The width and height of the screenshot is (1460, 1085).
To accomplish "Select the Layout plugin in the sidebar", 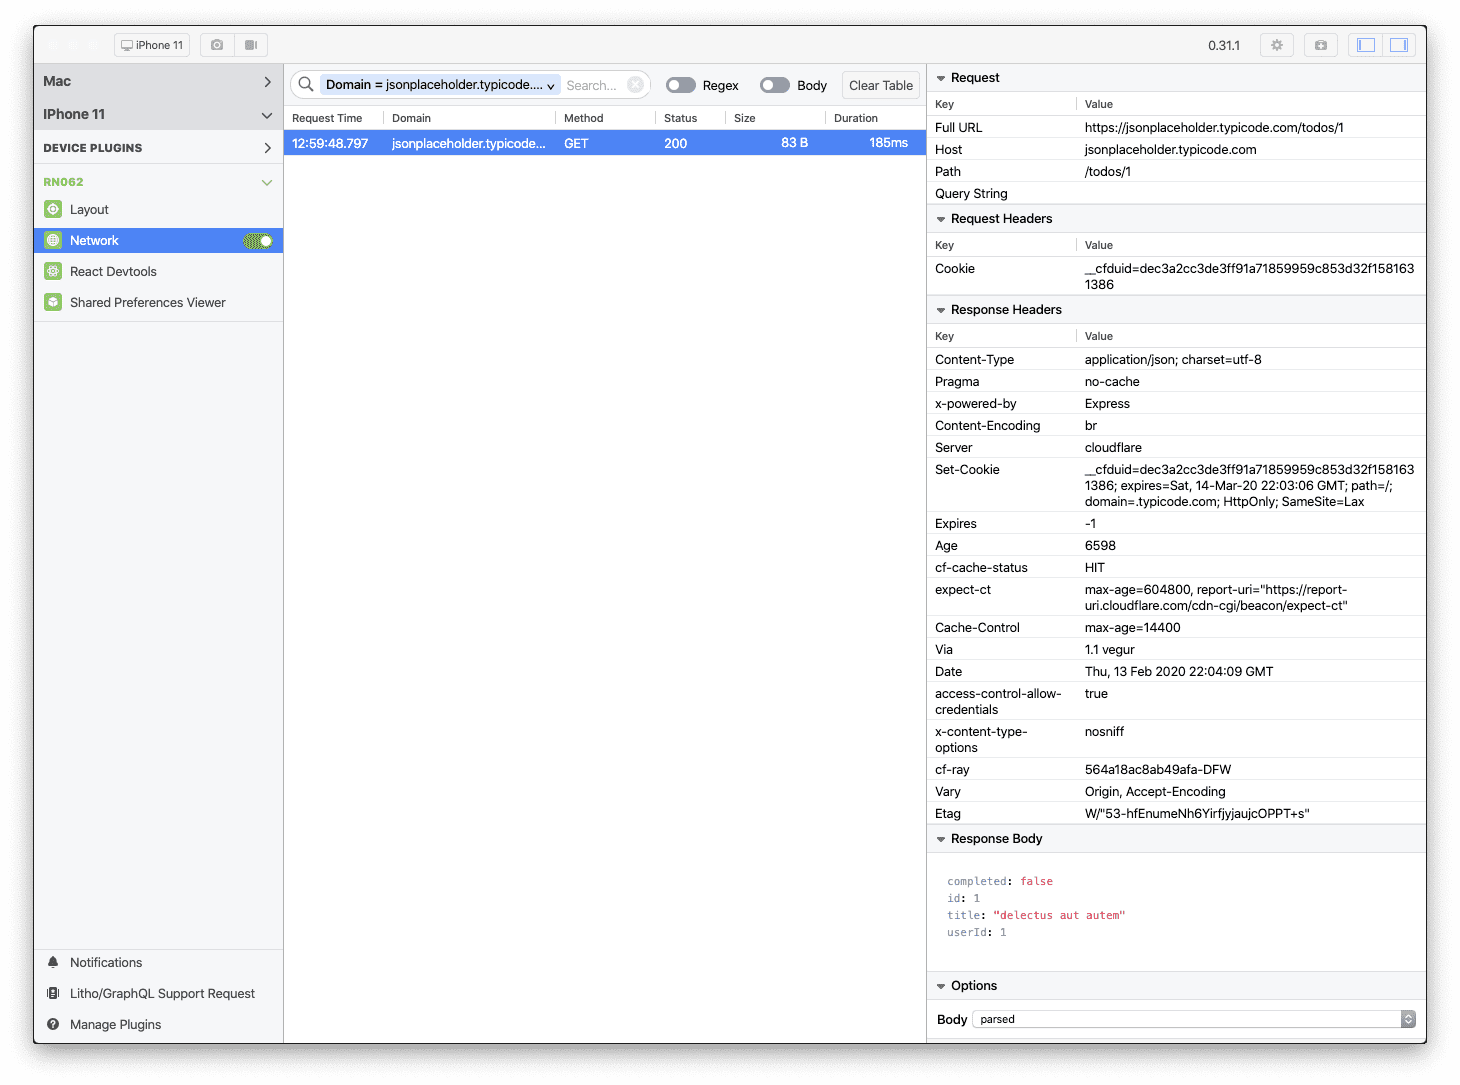I will [88, 209].
